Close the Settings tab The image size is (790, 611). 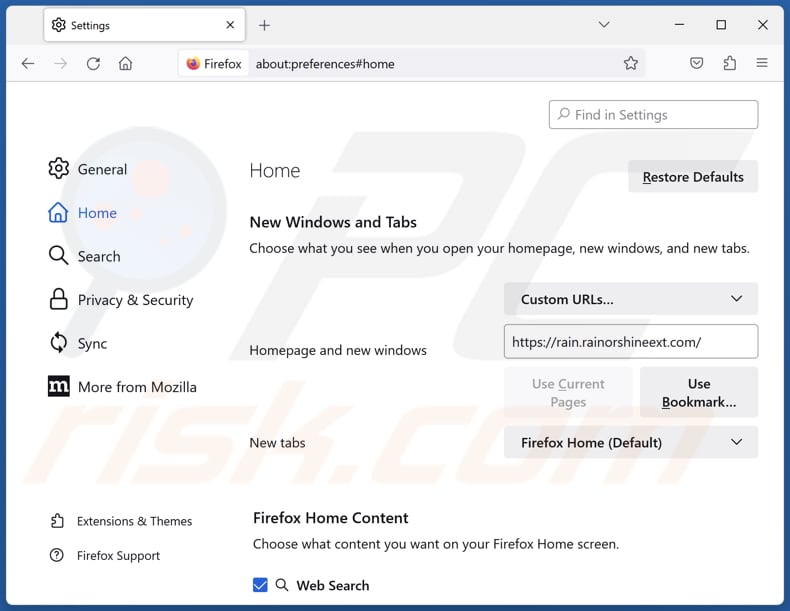click(x=230, y=25)
